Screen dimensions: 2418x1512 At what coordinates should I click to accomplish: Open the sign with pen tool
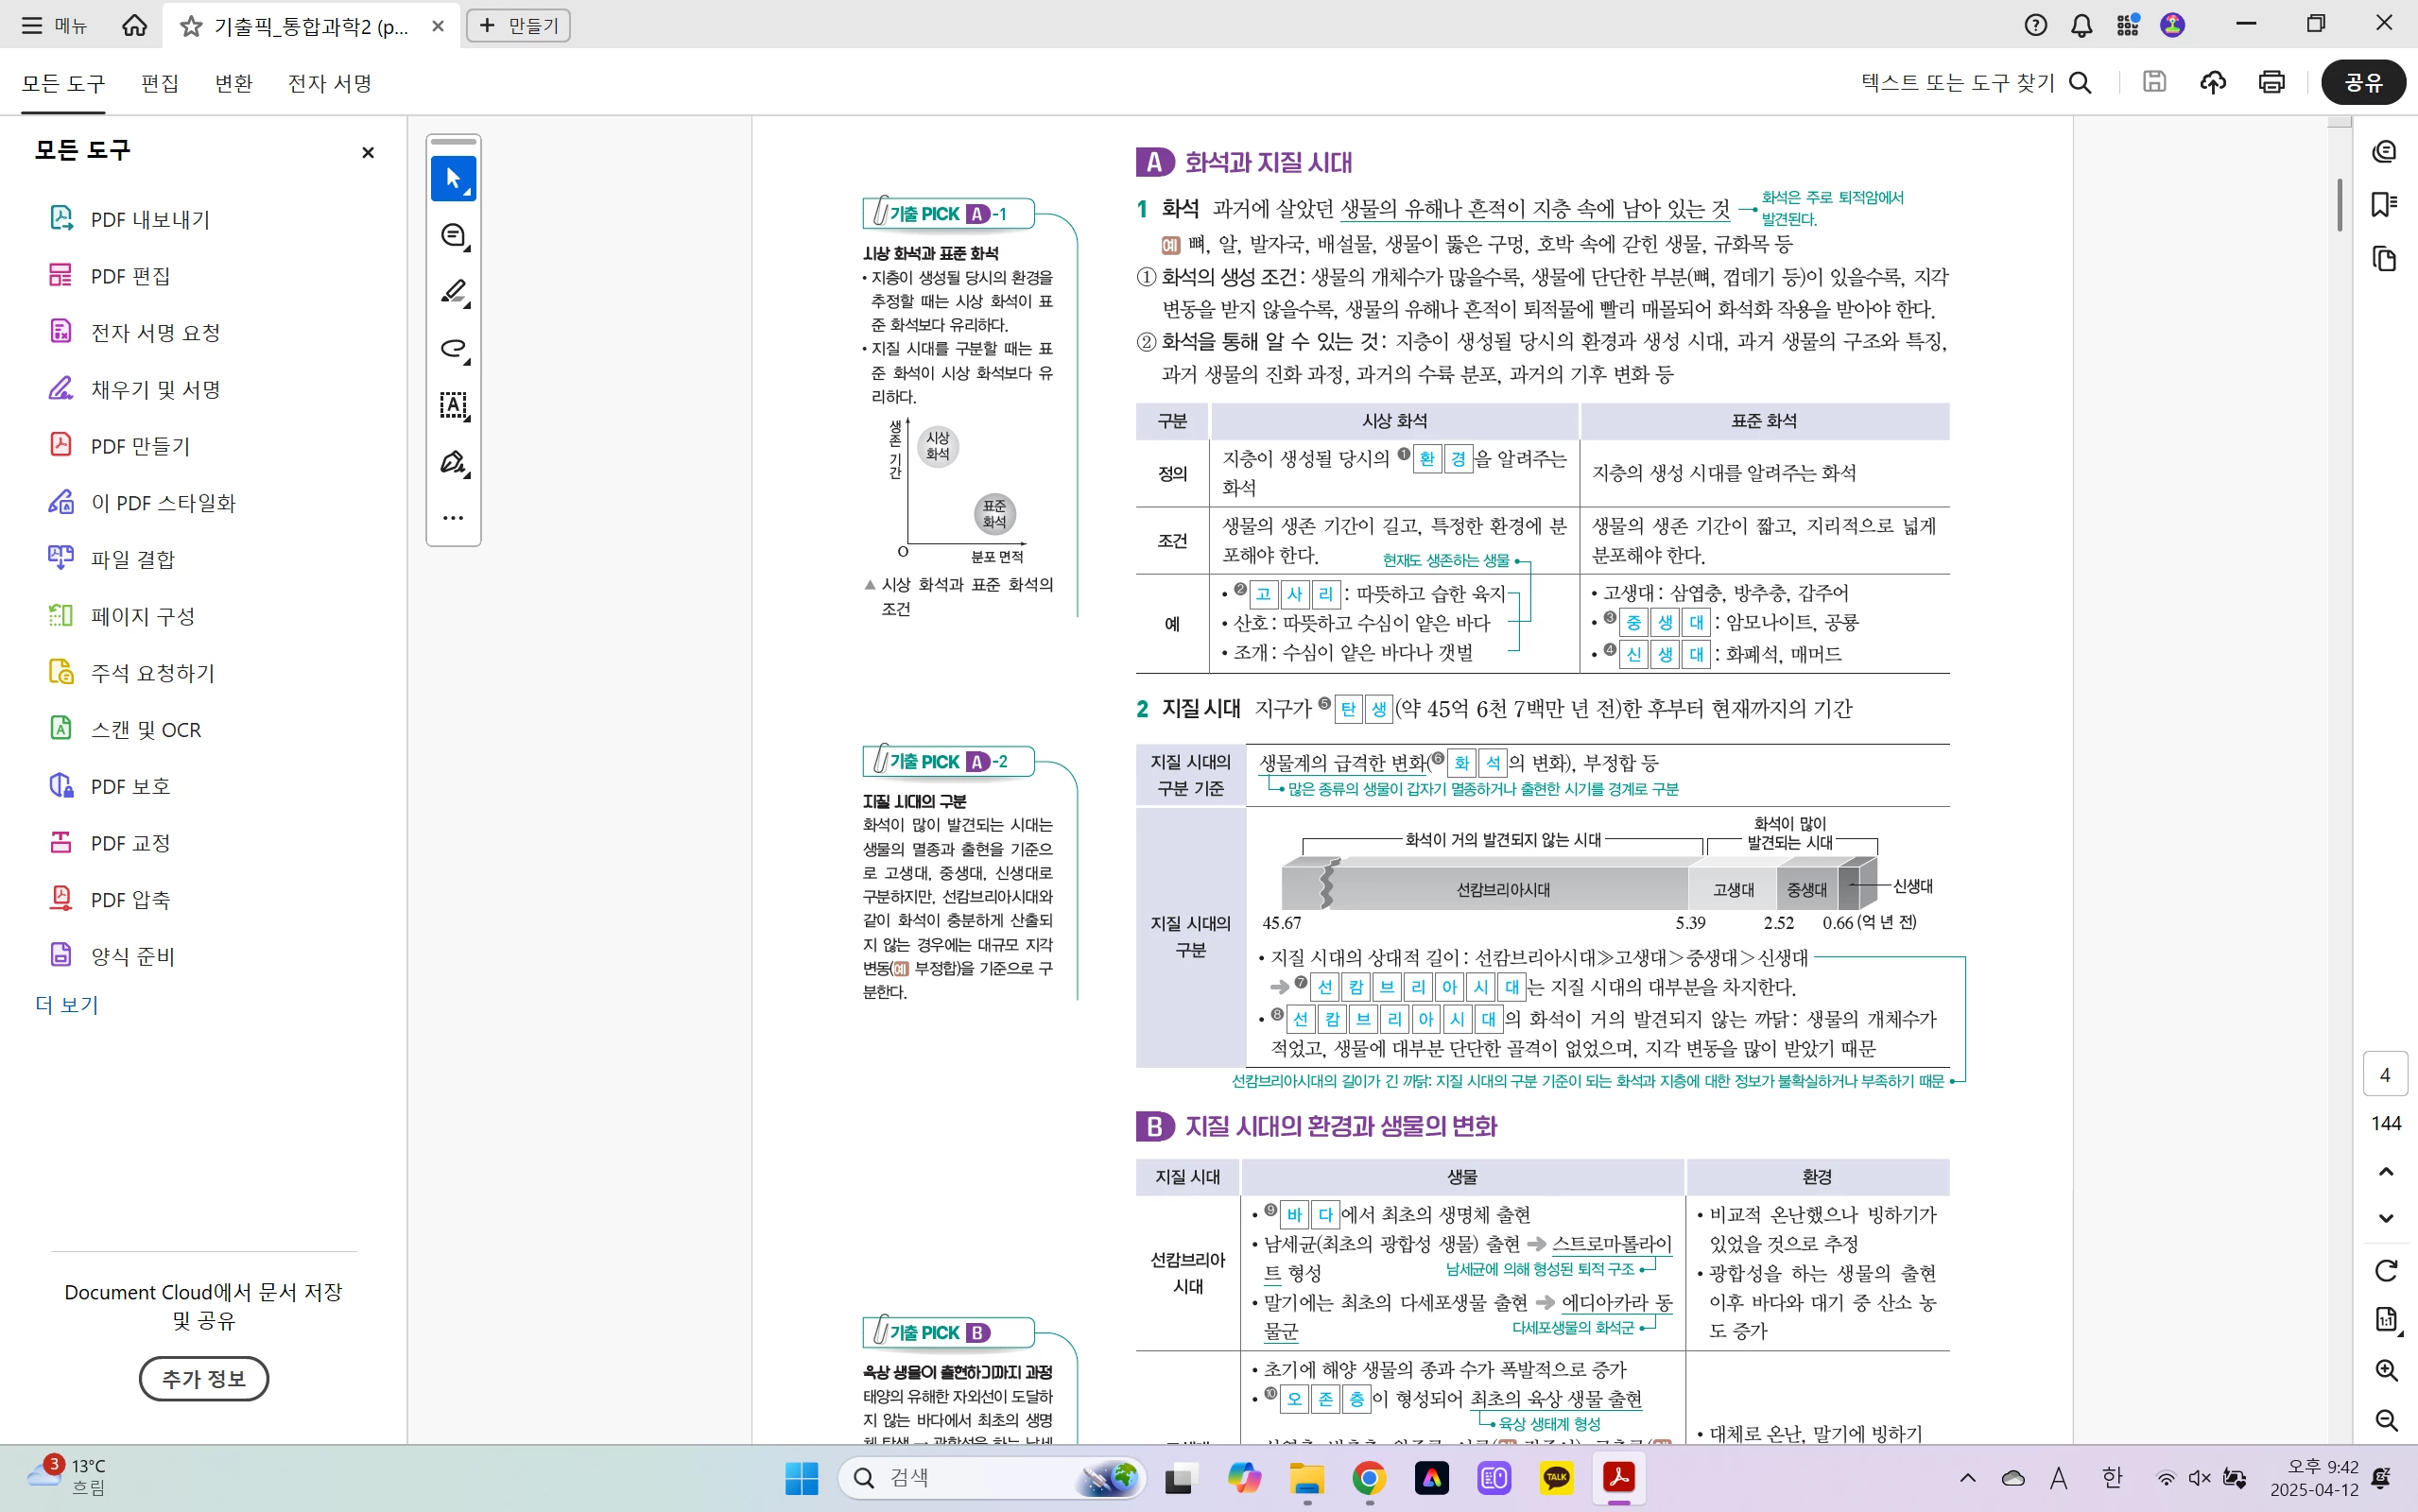coord(453,462)
